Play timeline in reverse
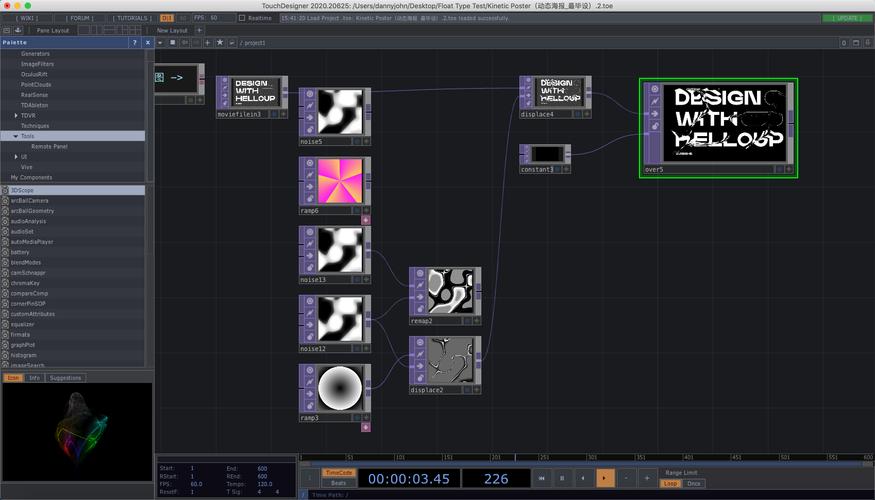This screenshot has width=875, height=500. (x=584, y=478)
